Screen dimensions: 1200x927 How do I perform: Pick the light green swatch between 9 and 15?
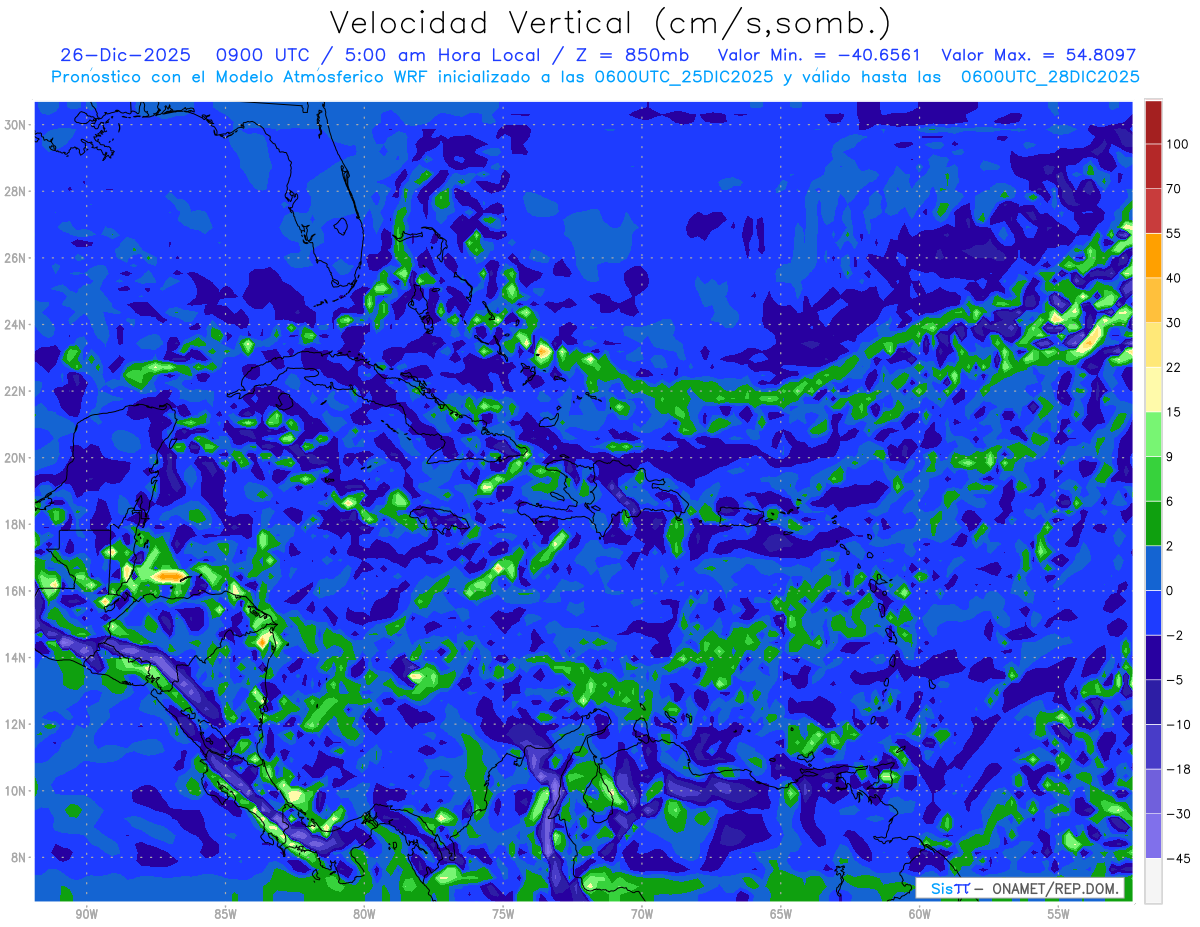point(1153,435)
